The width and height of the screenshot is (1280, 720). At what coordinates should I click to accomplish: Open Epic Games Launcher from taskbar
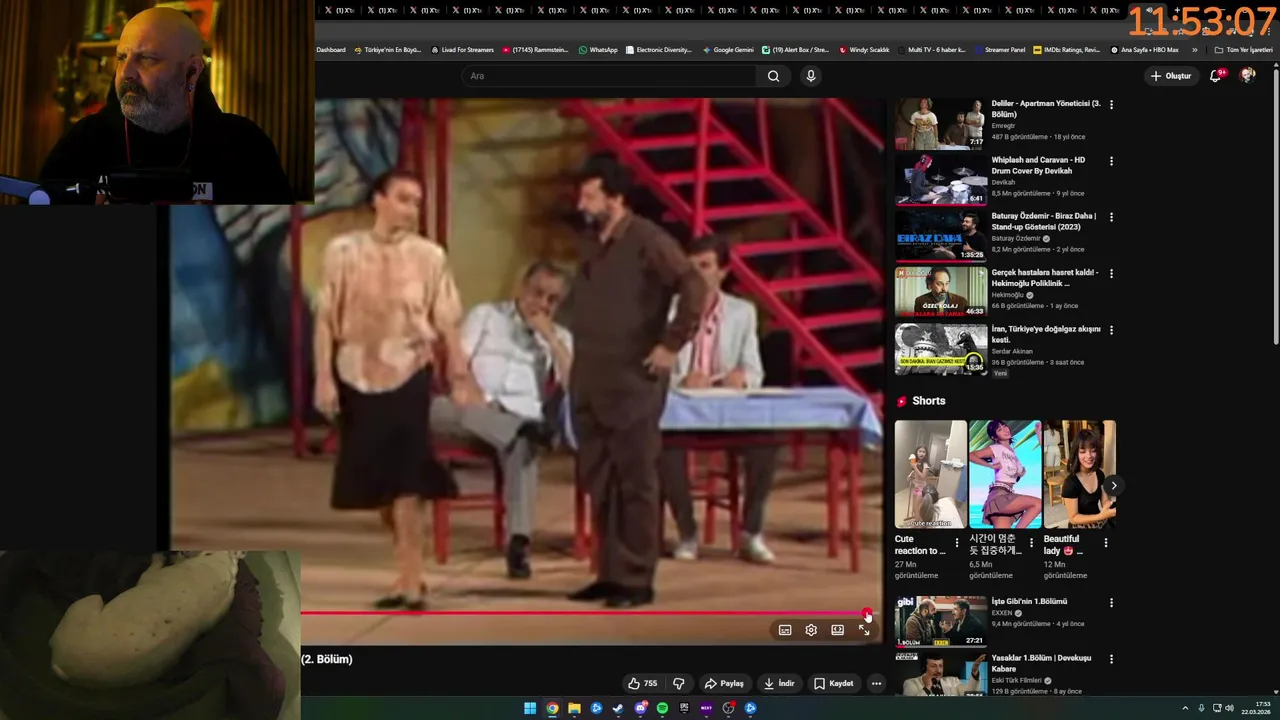tap(684, 708)
